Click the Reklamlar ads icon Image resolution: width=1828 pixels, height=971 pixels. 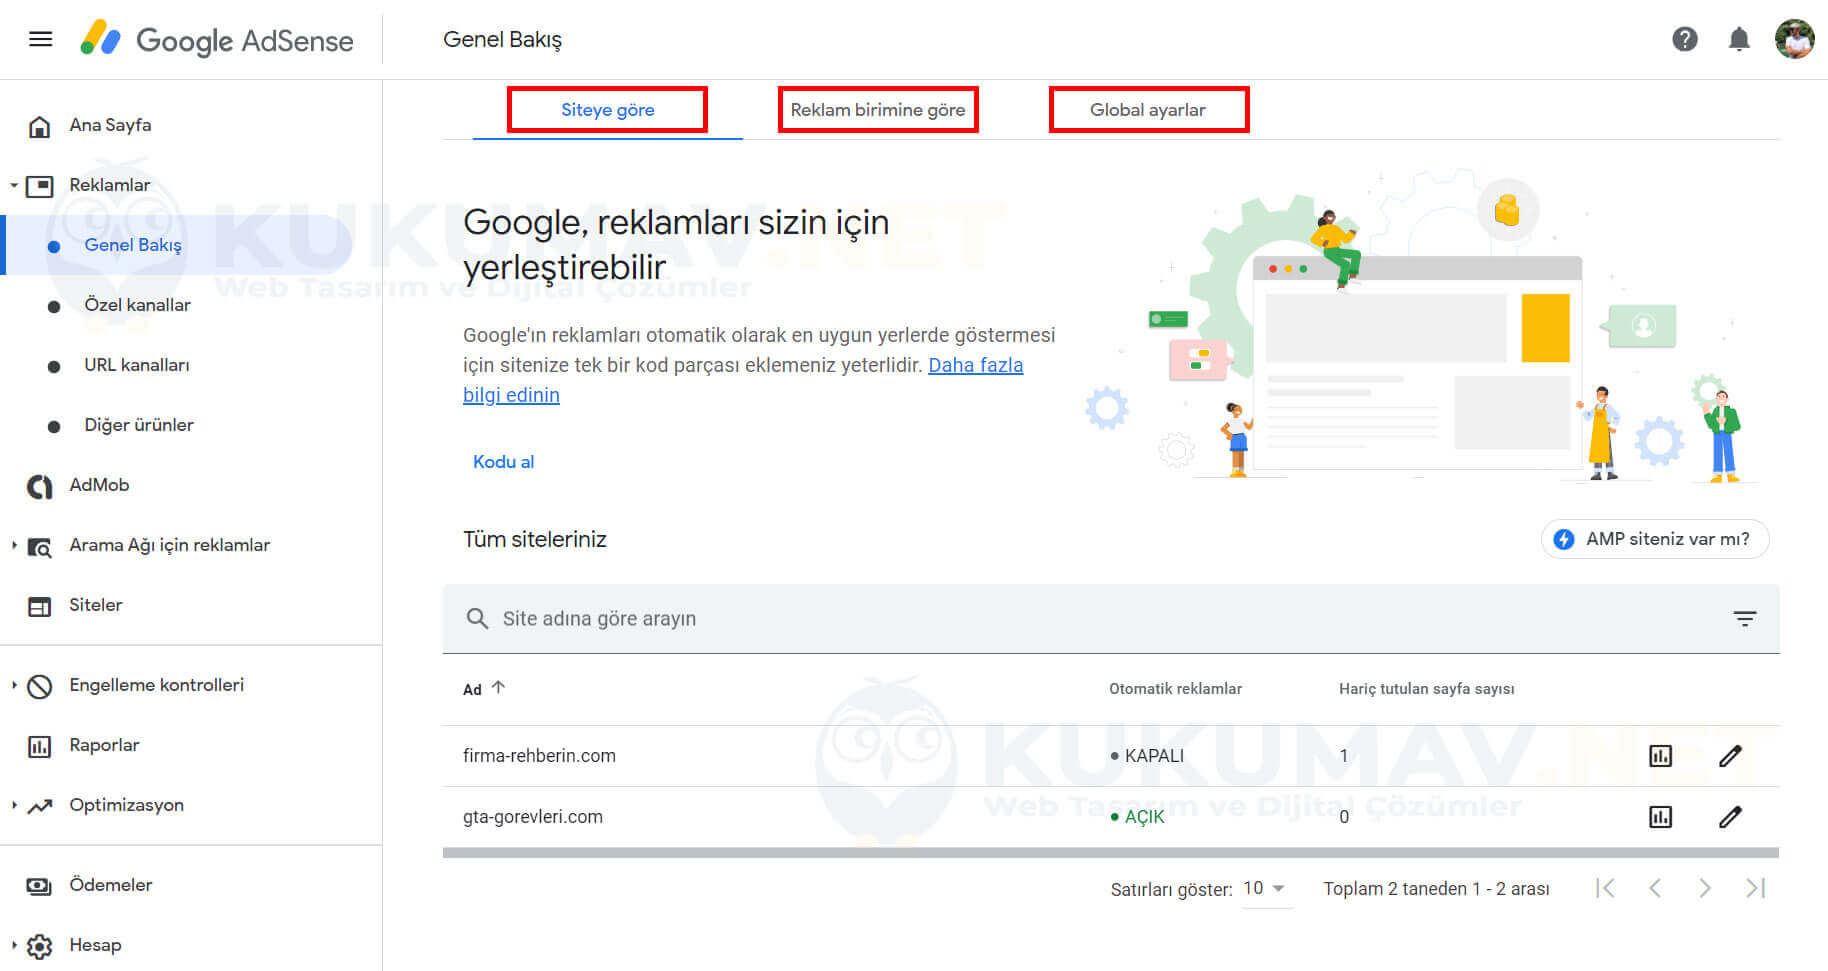coord(39,186)
